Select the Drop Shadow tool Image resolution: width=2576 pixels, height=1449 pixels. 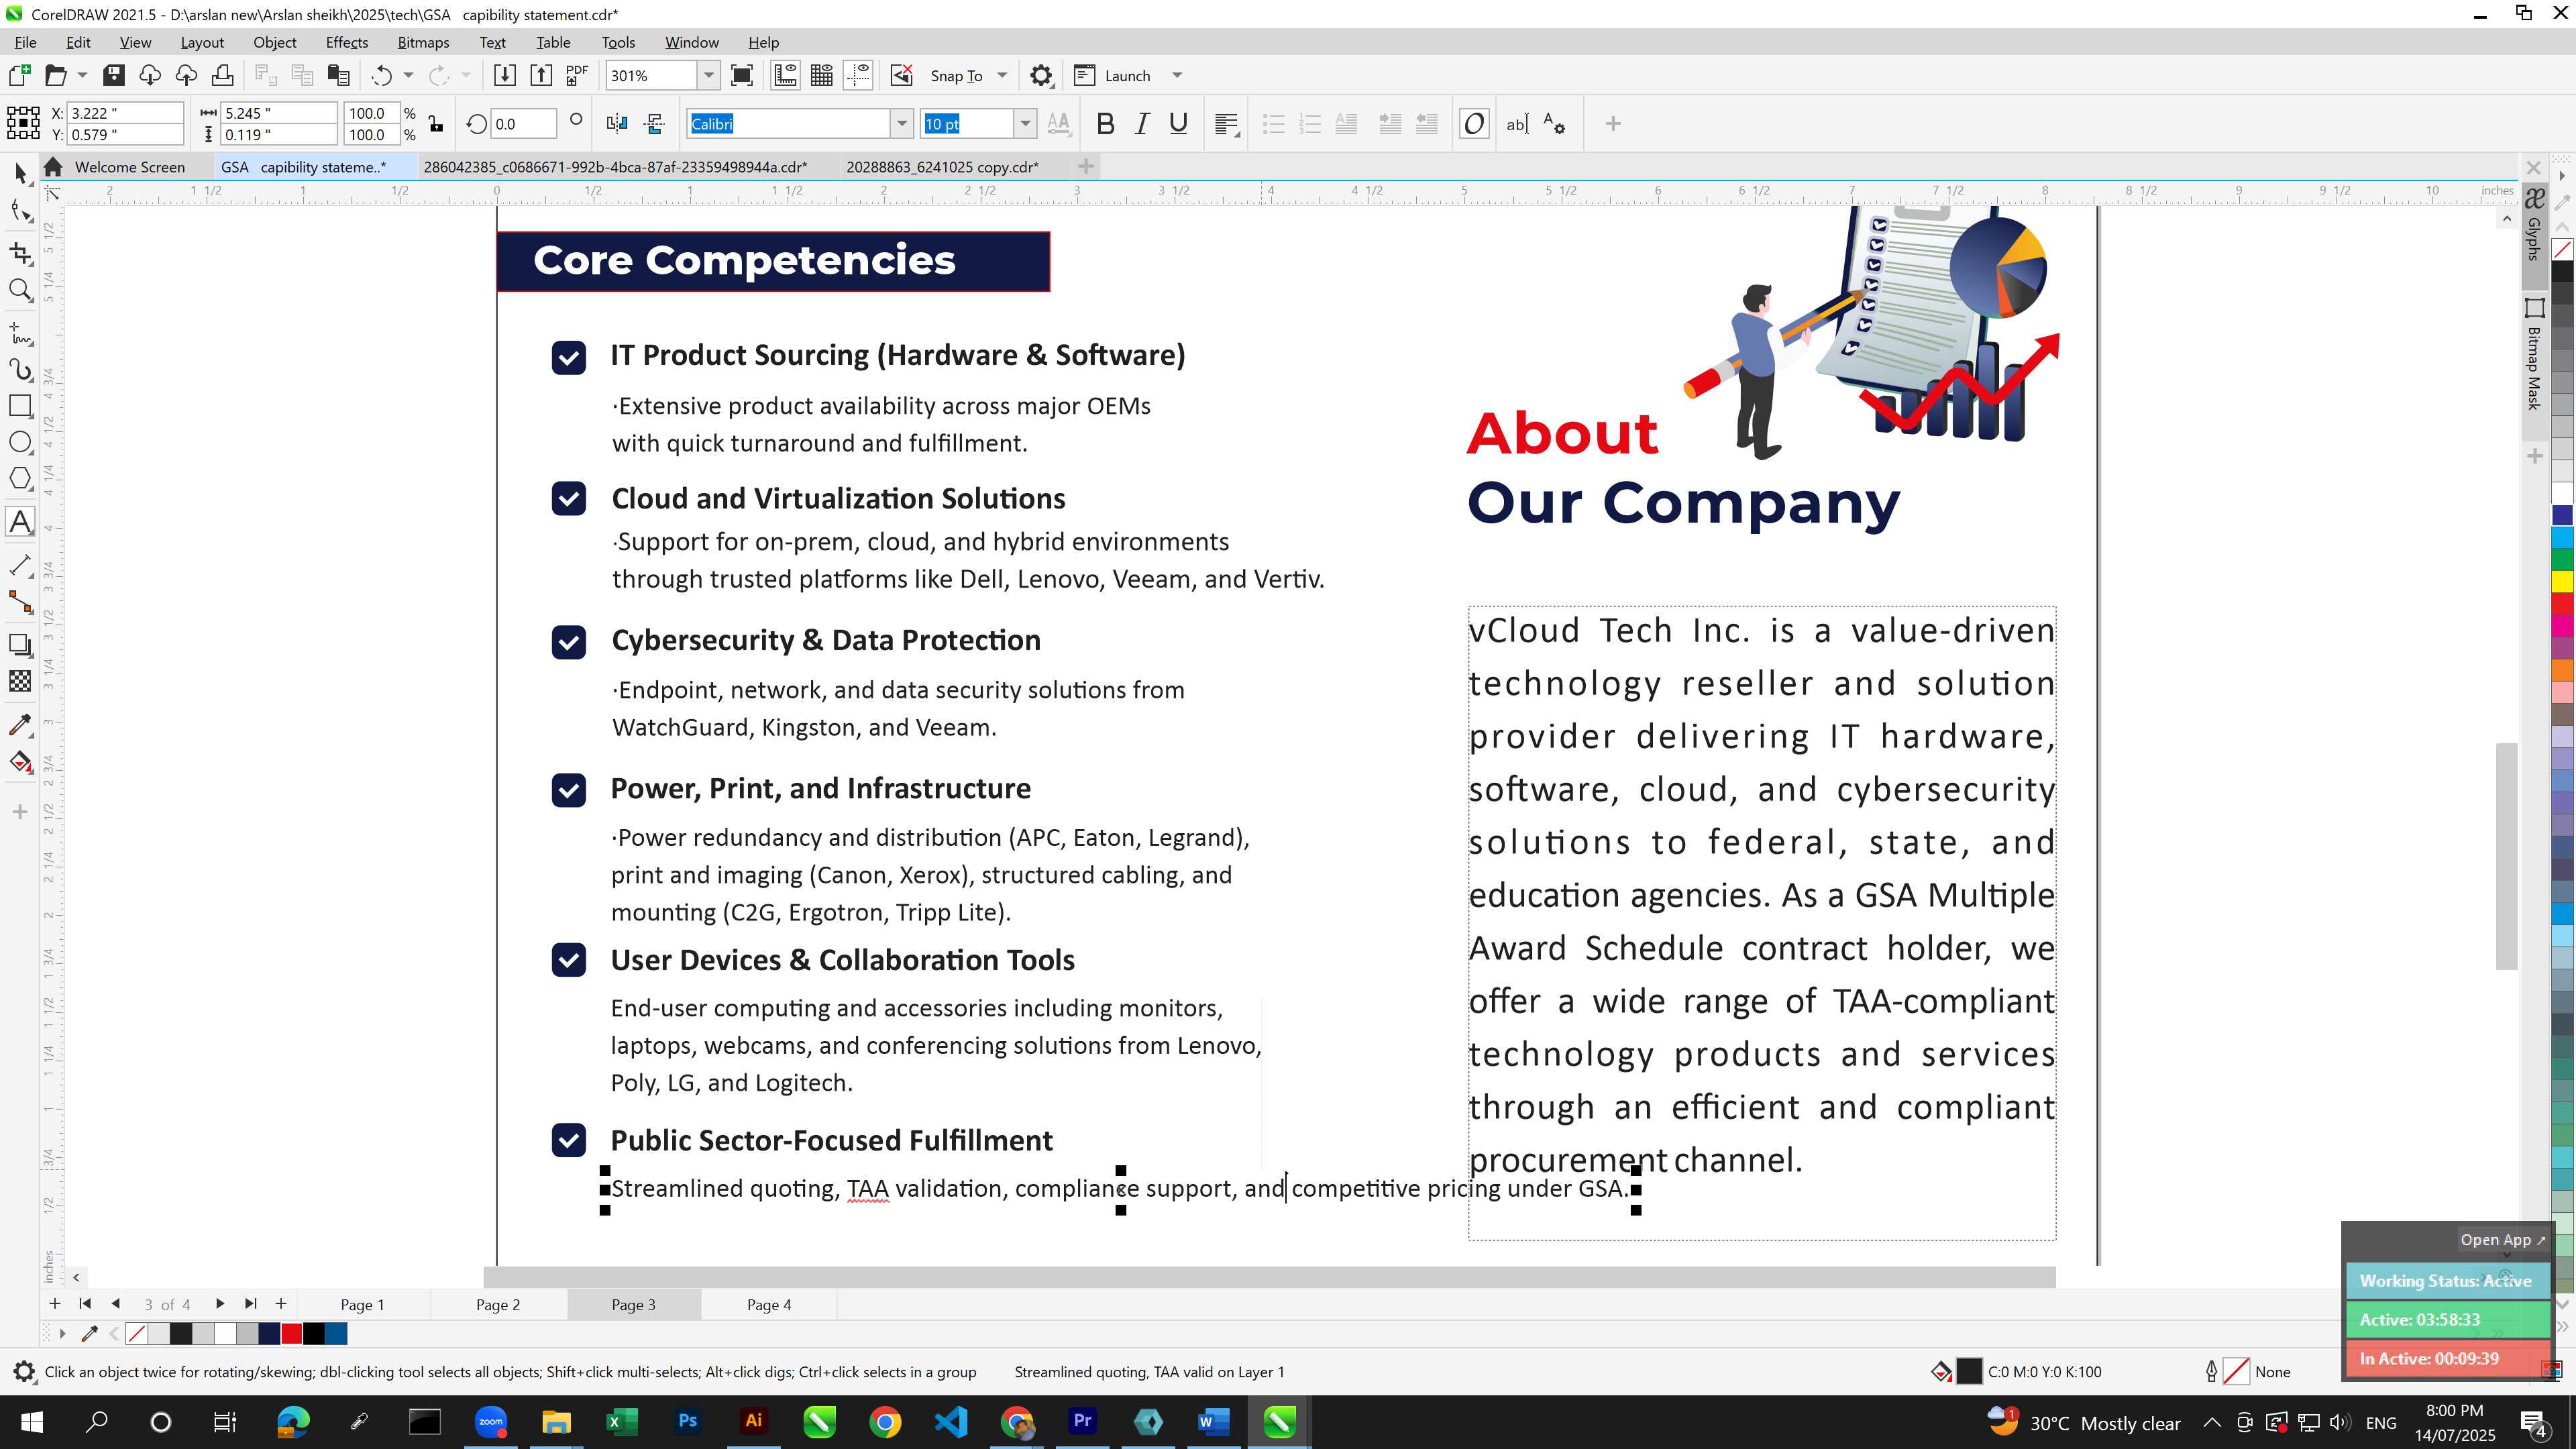coord(20,645)
